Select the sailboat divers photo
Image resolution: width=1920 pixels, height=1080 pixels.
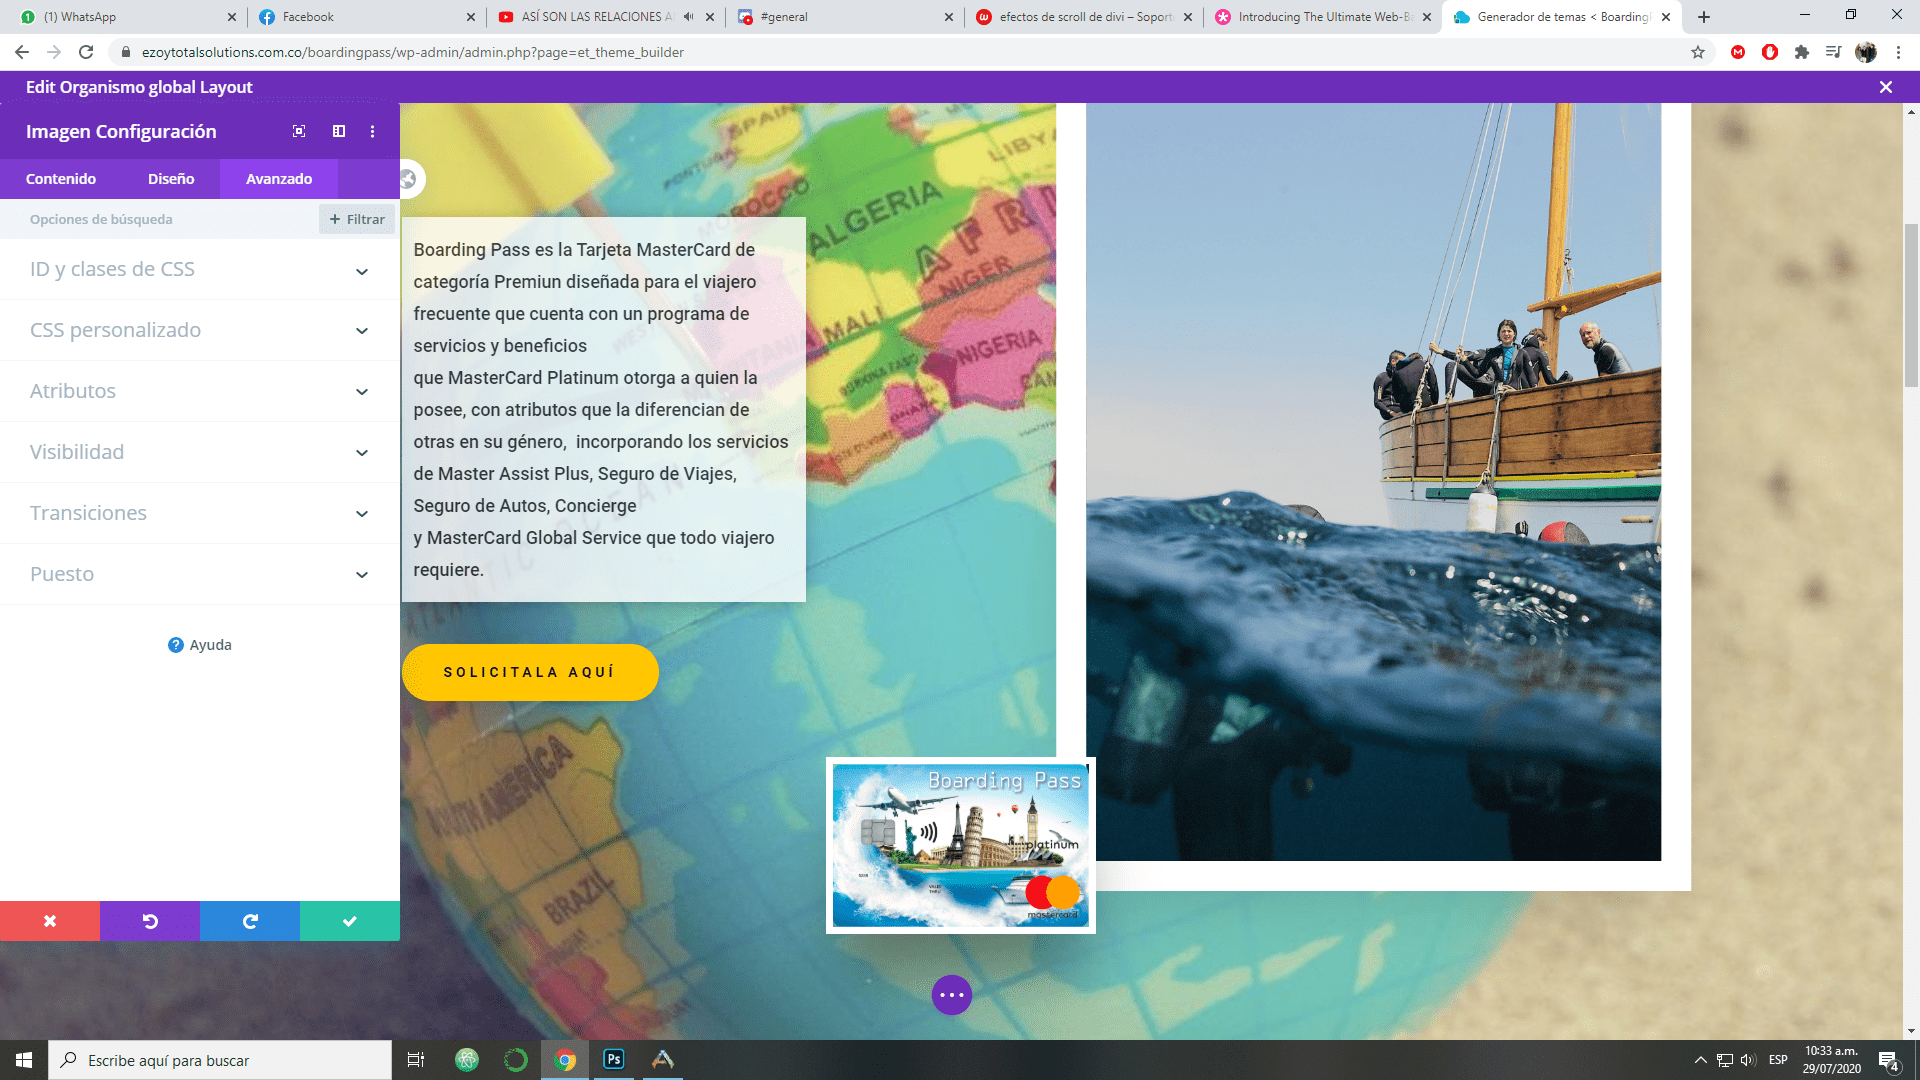1373,482
